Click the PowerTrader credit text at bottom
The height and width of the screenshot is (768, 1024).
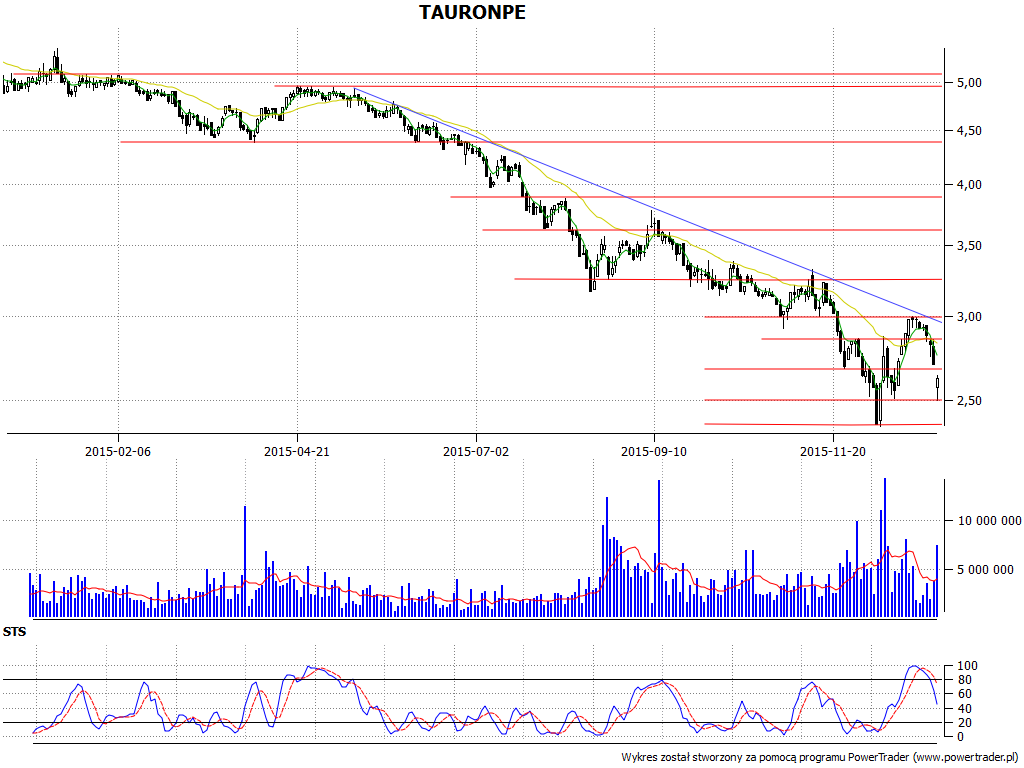822,757
